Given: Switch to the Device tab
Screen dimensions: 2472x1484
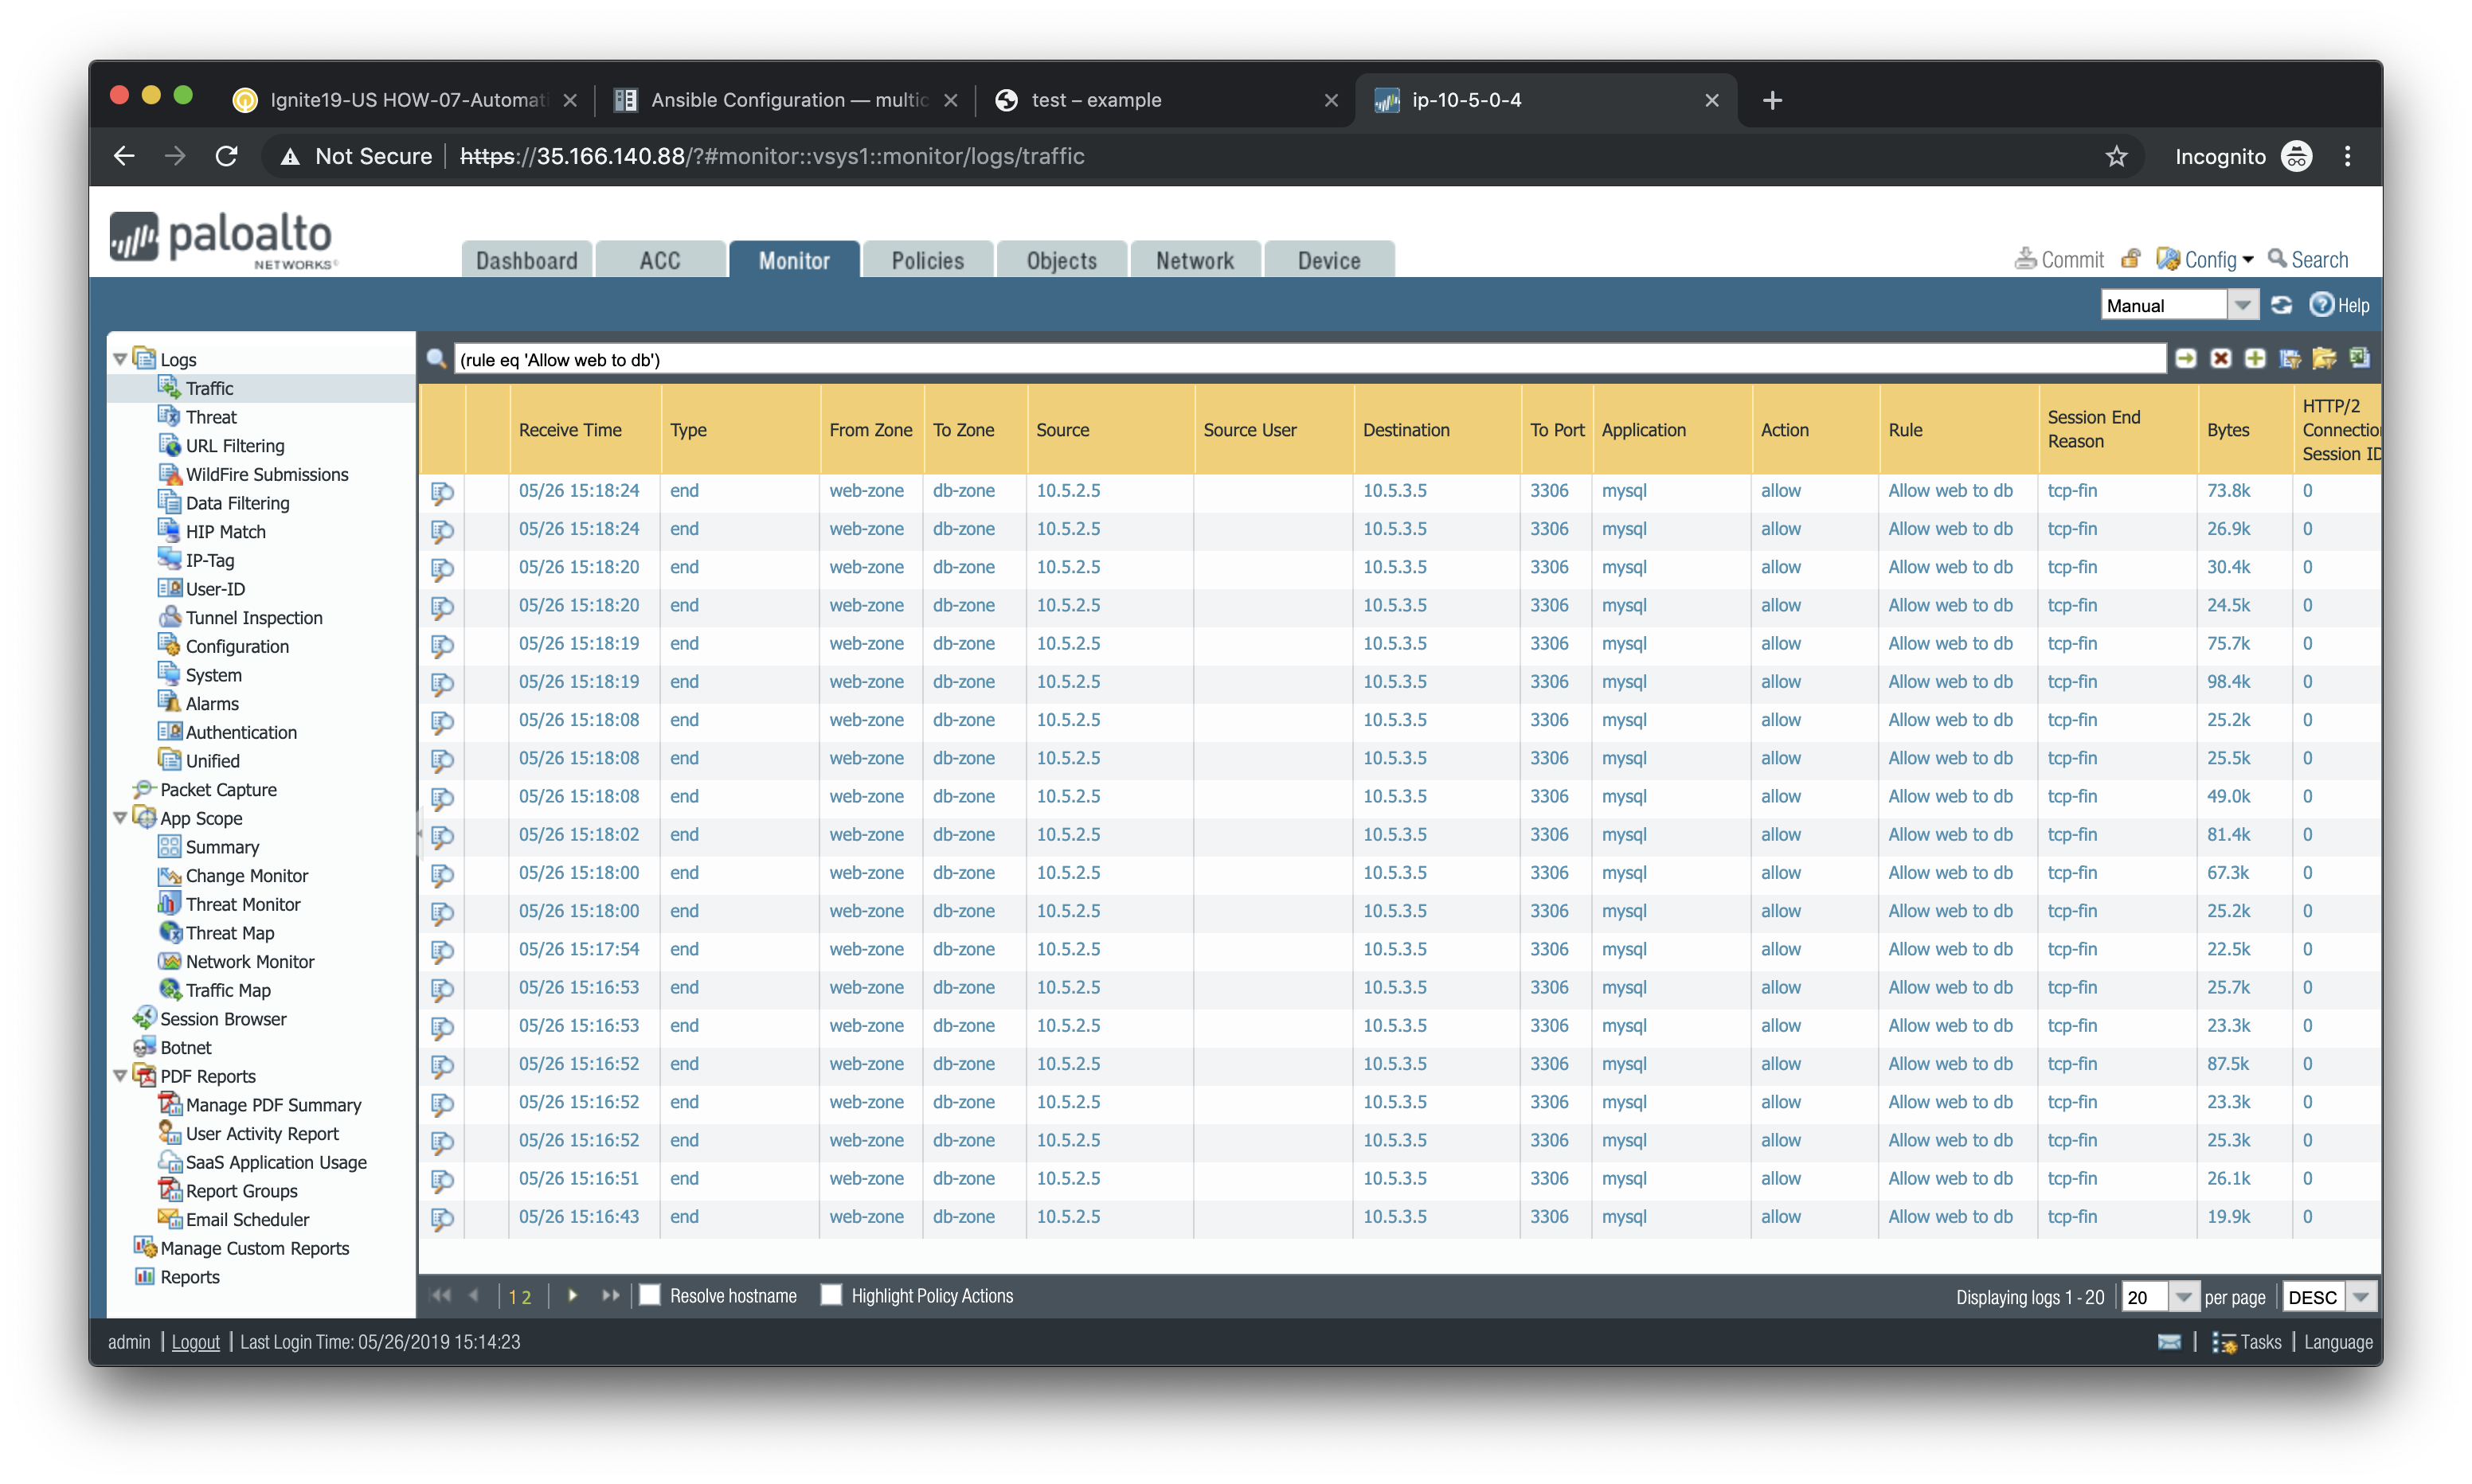Looking at the screenshot, I should [1329, 260].
